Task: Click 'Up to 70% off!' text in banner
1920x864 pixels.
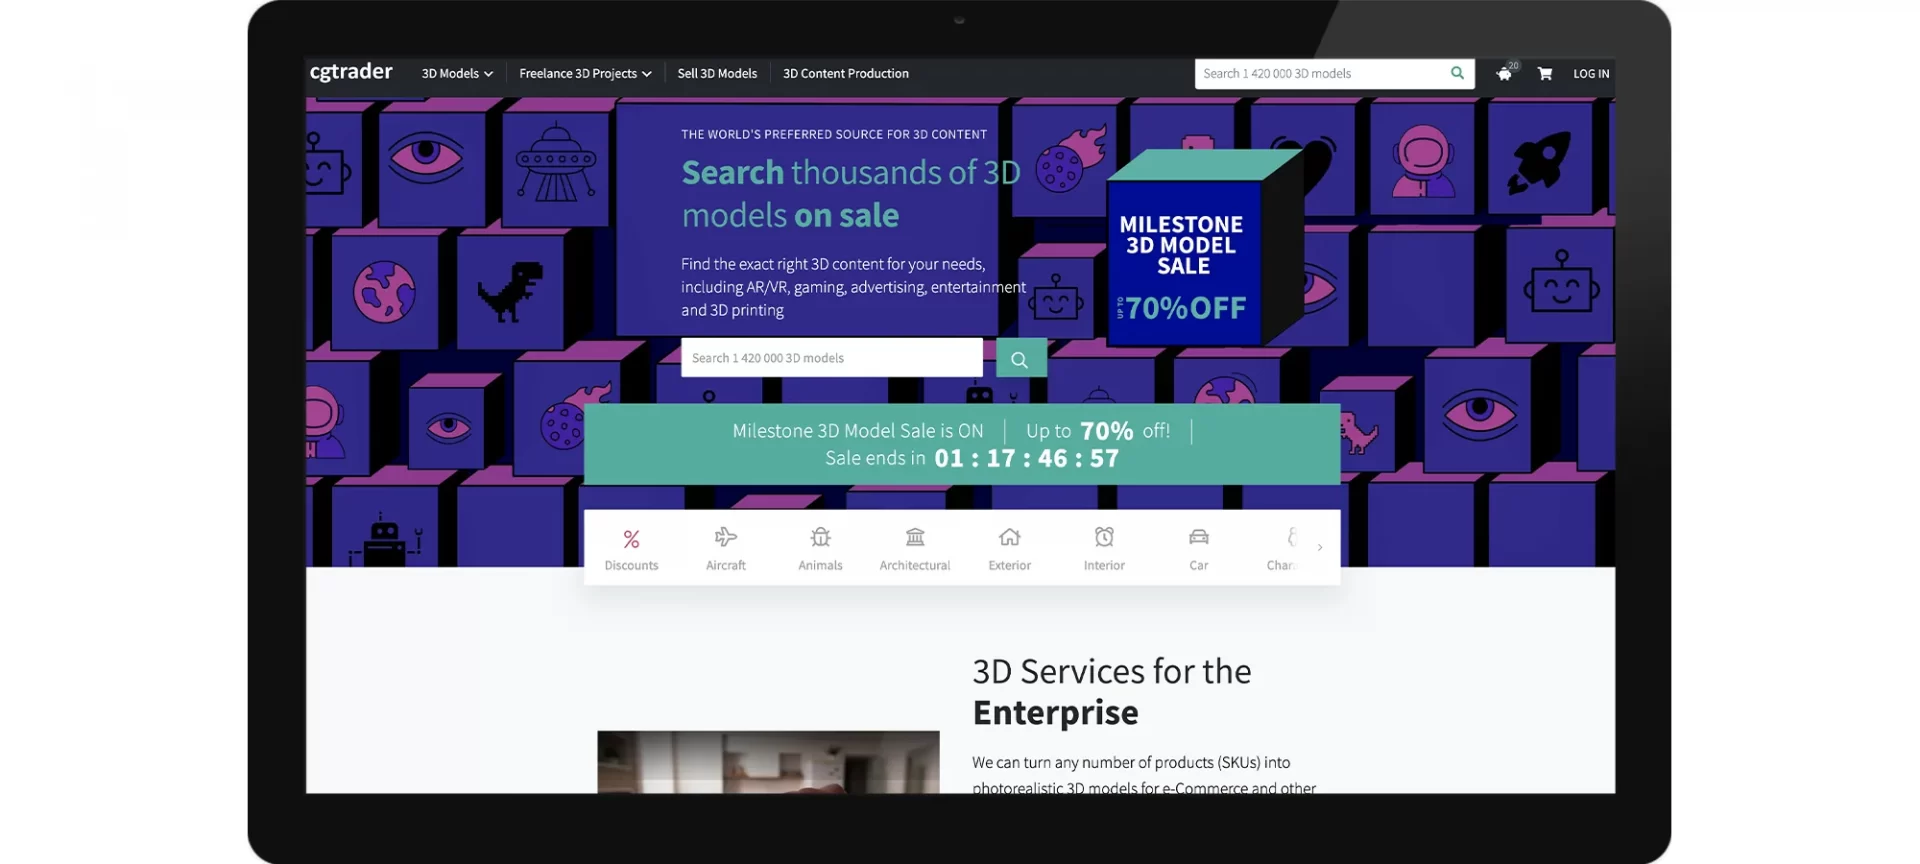Action: point(1098,431)
